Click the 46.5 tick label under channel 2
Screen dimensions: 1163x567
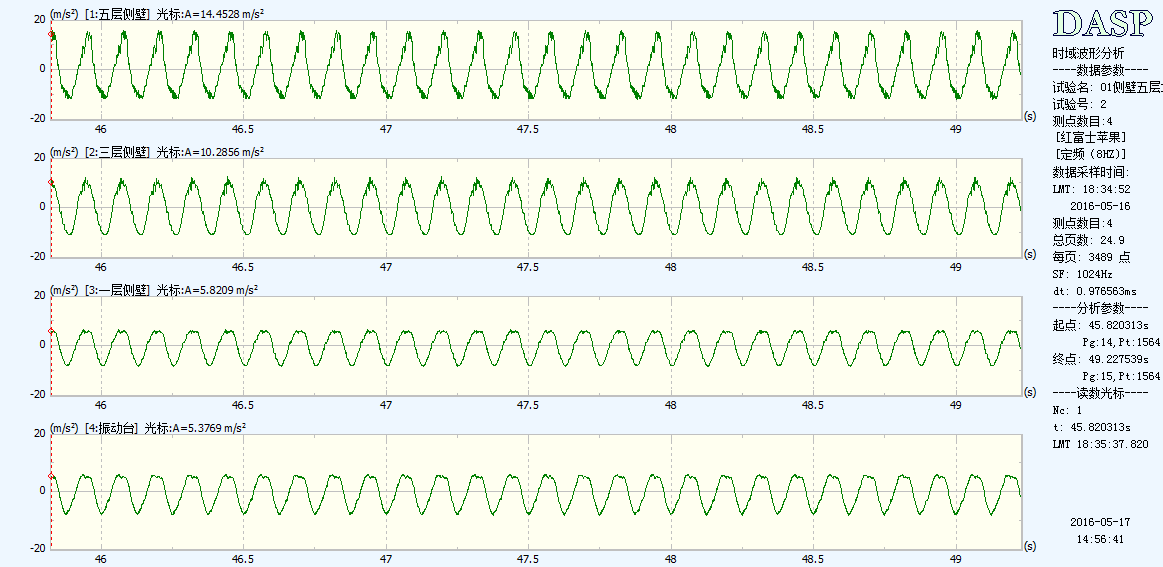(243, 267)
